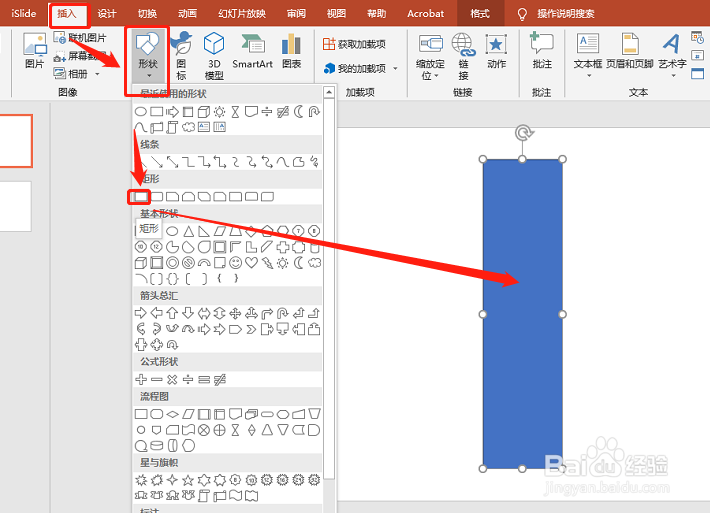The width and height of the screenshot is (710, 513).
Task: Switch to the iSlide tab
Action: 24,14
